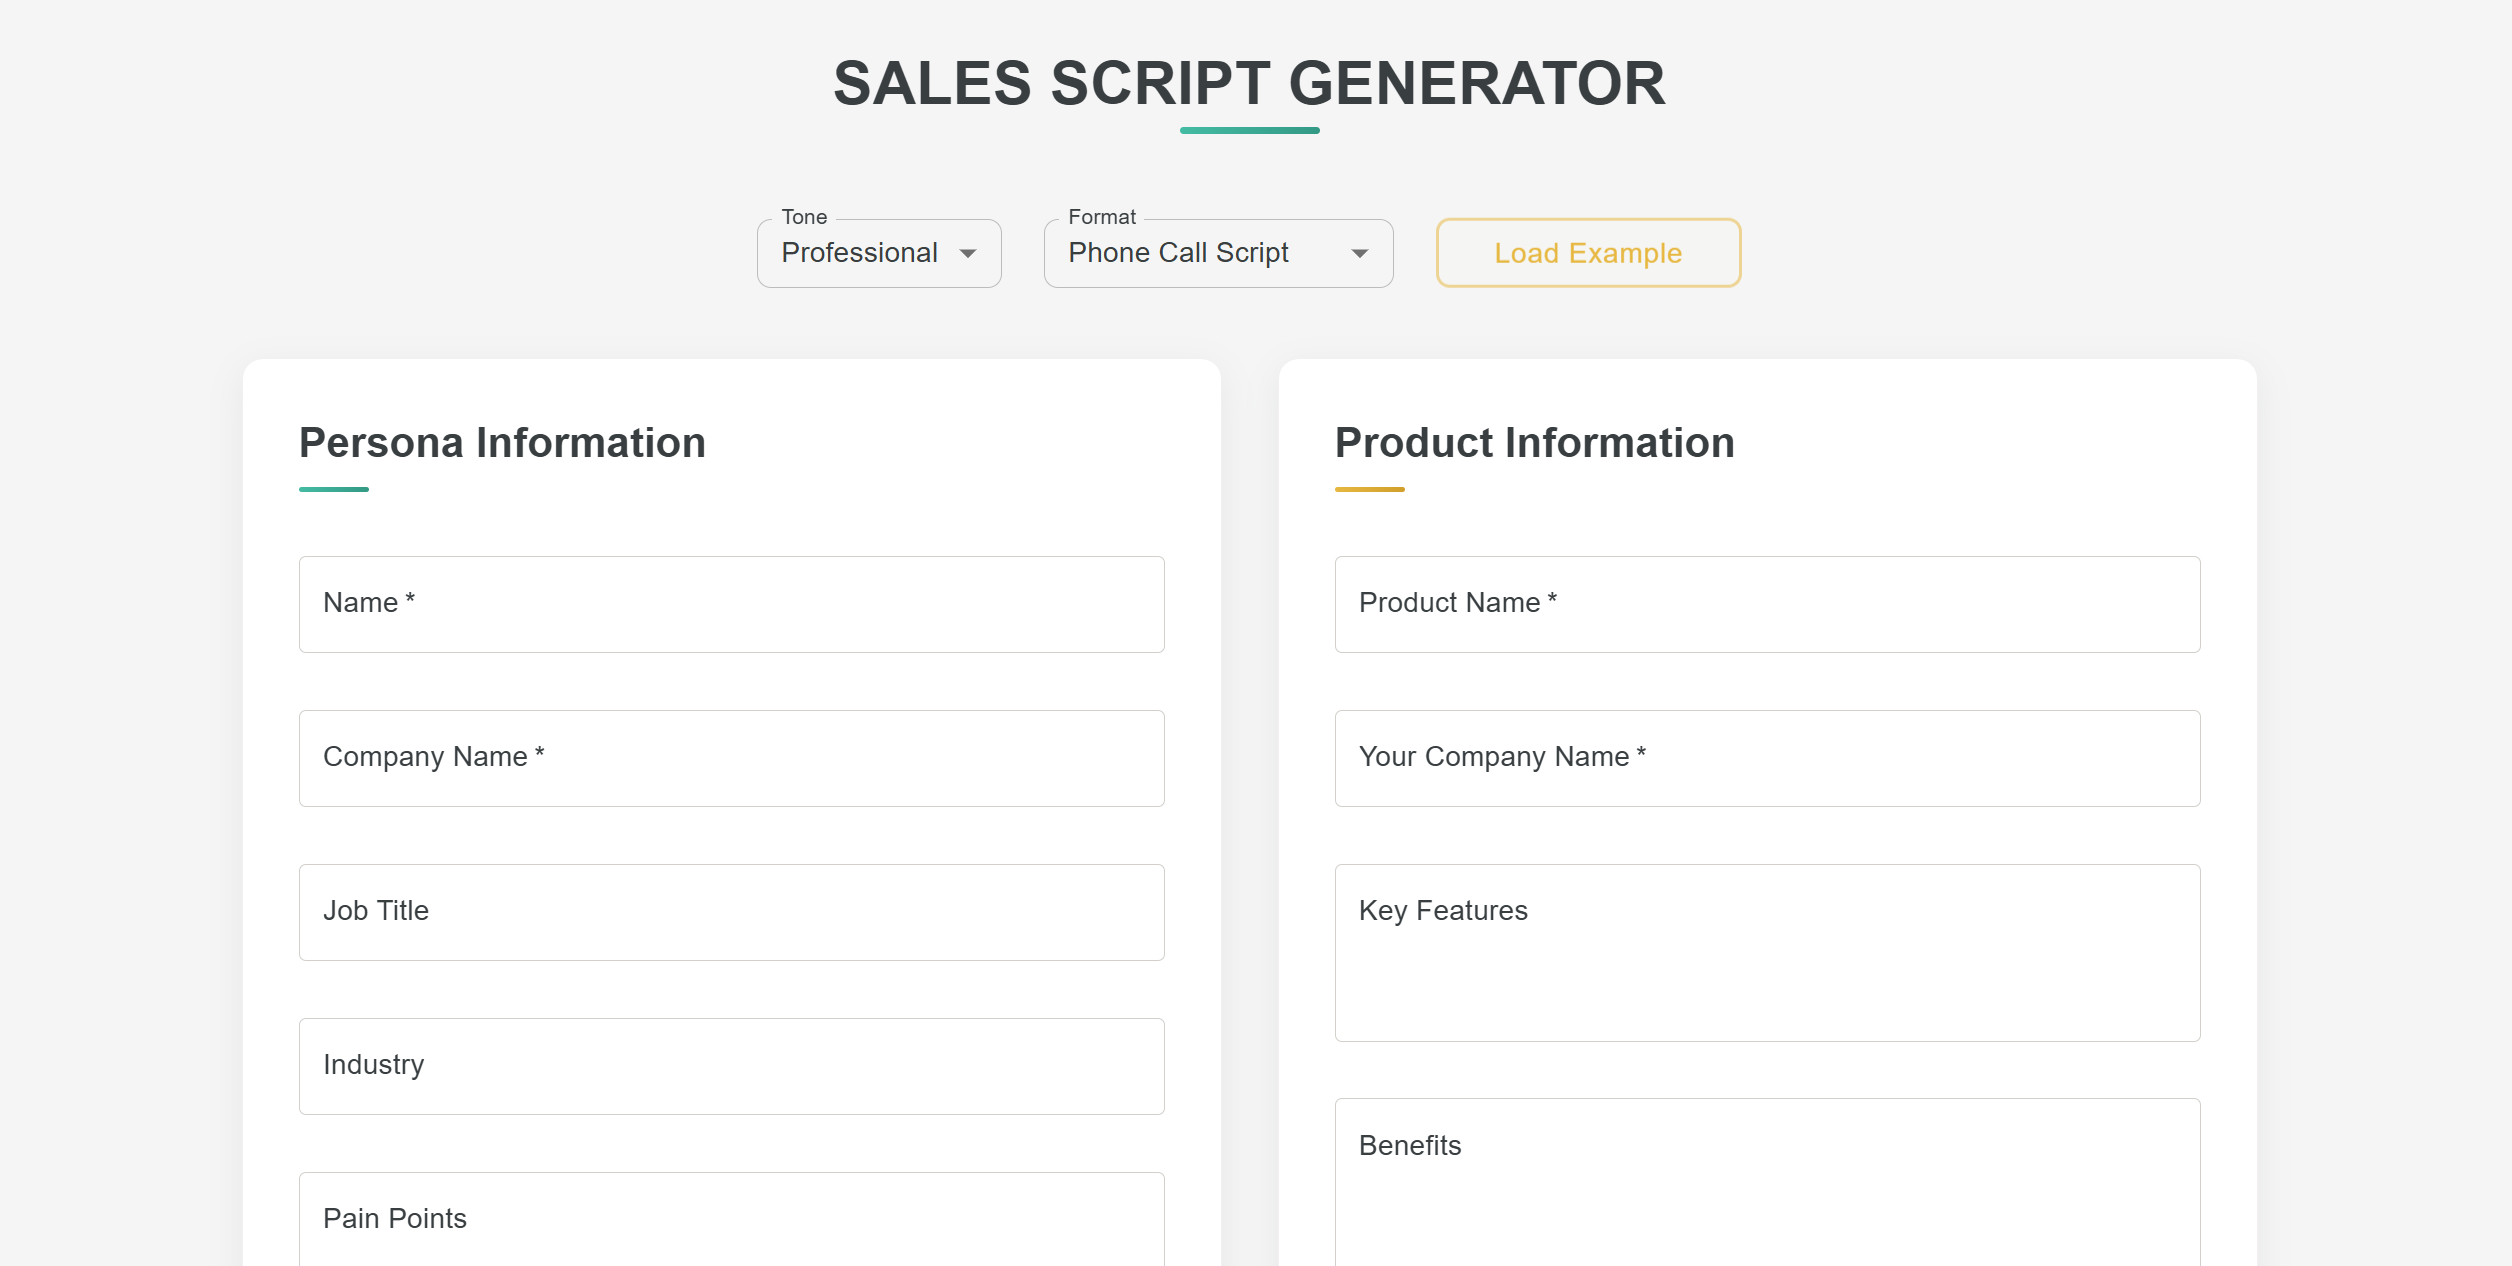Focus the persona Name field
The width and height of the screenshot is (2512, 1266).
click(x=731, y=604)
